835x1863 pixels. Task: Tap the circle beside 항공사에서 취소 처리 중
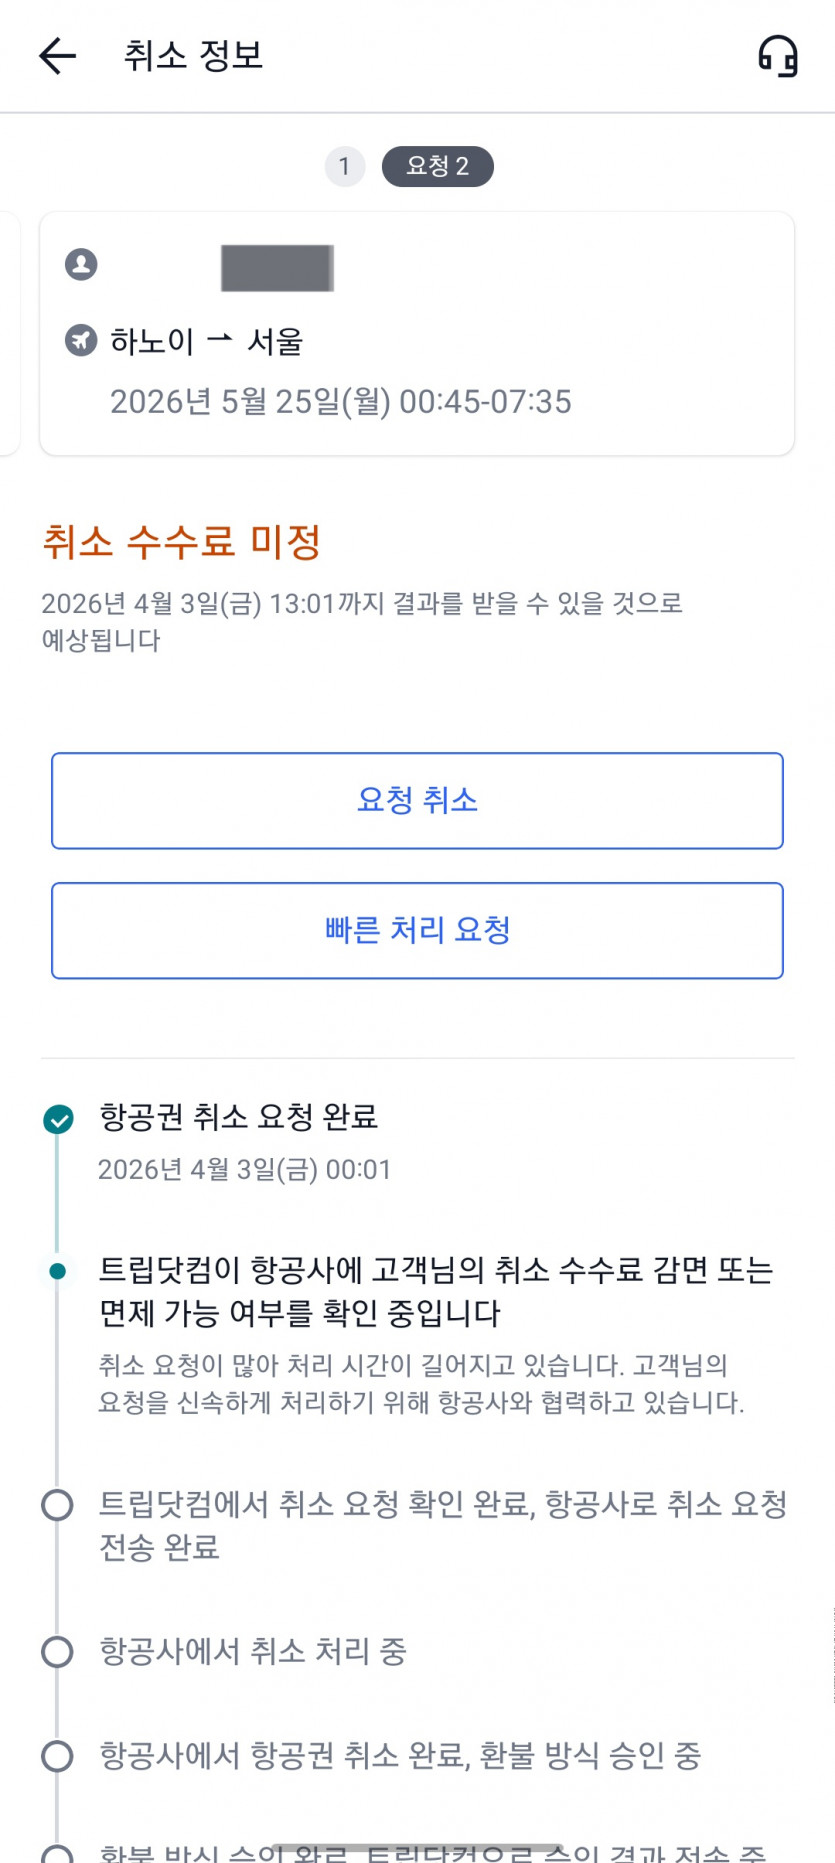57,1651
